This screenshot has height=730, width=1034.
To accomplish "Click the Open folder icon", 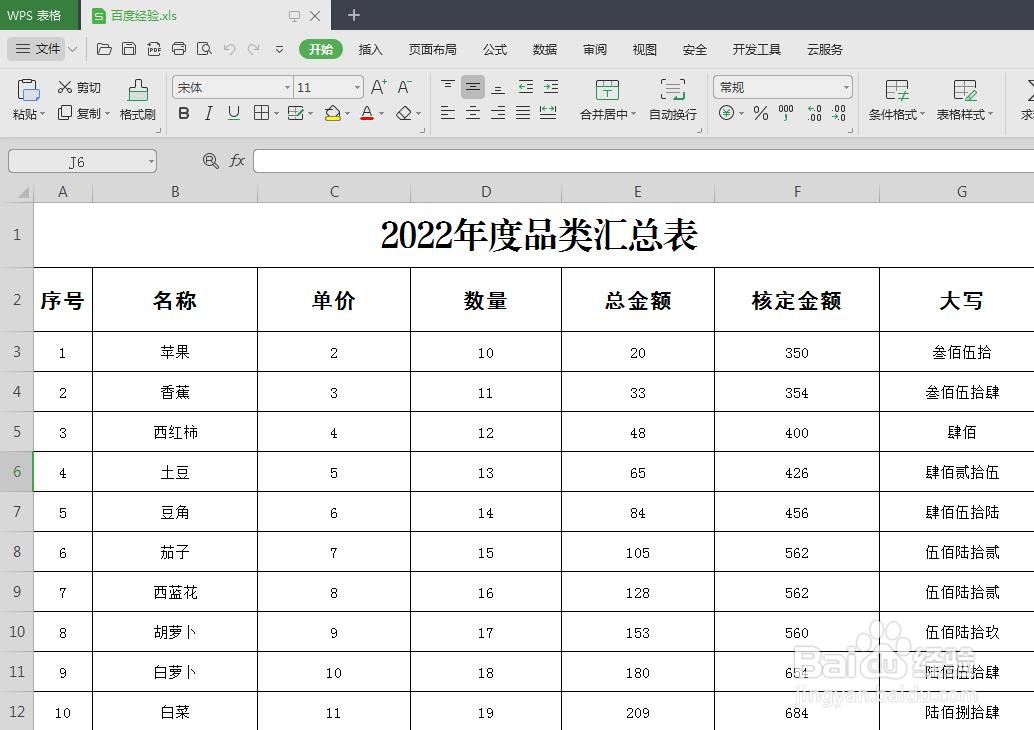I will (x=104, y=49).
